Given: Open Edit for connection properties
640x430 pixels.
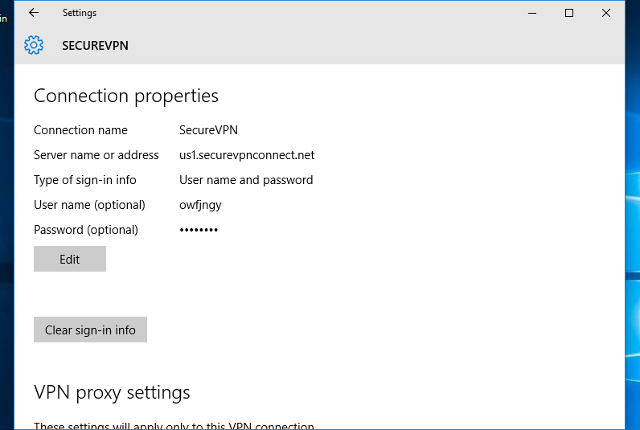Looking at the screenshot, I should coord(70,259).
